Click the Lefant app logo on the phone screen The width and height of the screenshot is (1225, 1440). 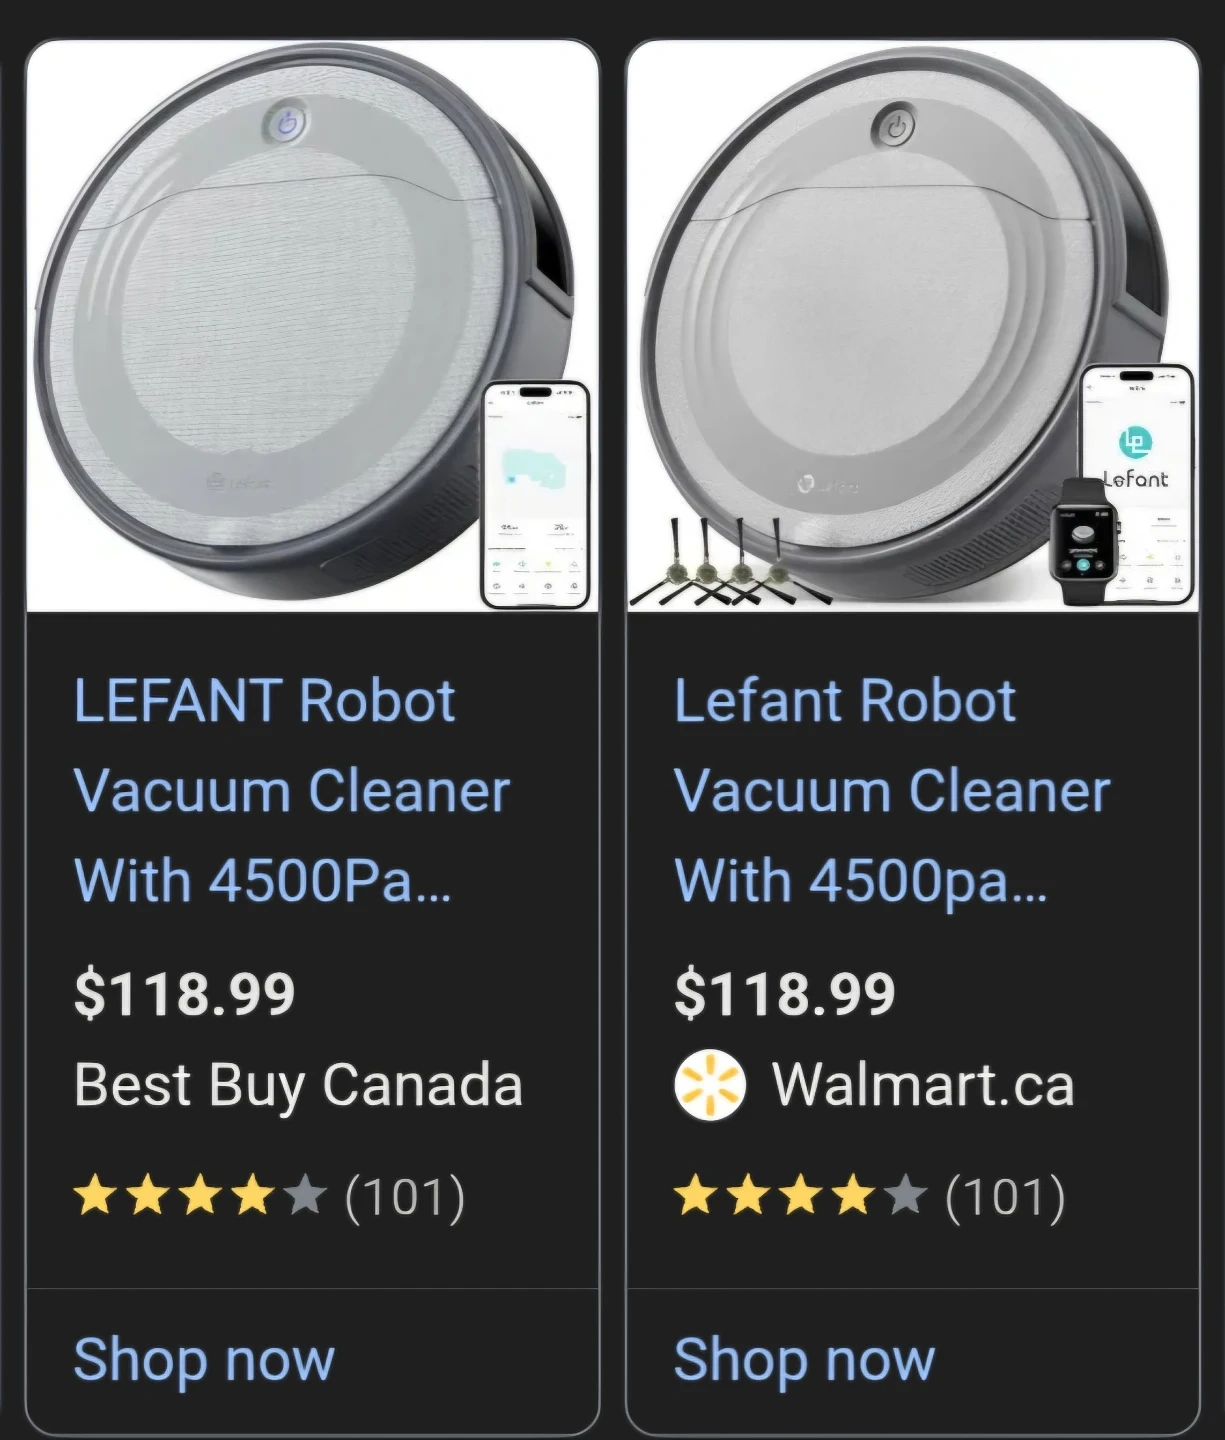point(1135,442)
